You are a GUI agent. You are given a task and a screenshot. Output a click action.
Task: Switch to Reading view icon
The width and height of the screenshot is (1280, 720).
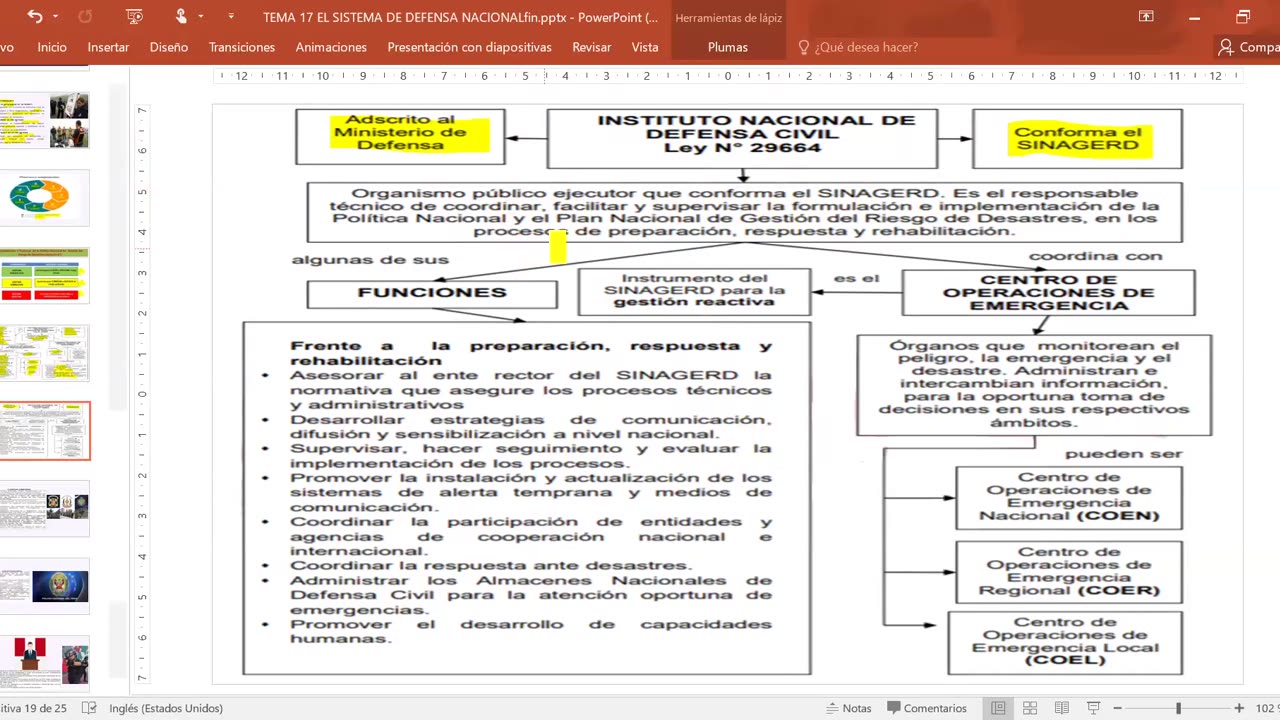(1062, 708)
